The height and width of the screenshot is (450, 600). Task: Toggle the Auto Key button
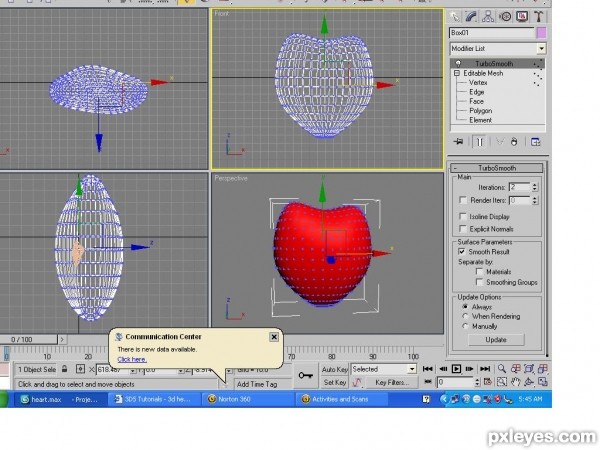[335, 369]
